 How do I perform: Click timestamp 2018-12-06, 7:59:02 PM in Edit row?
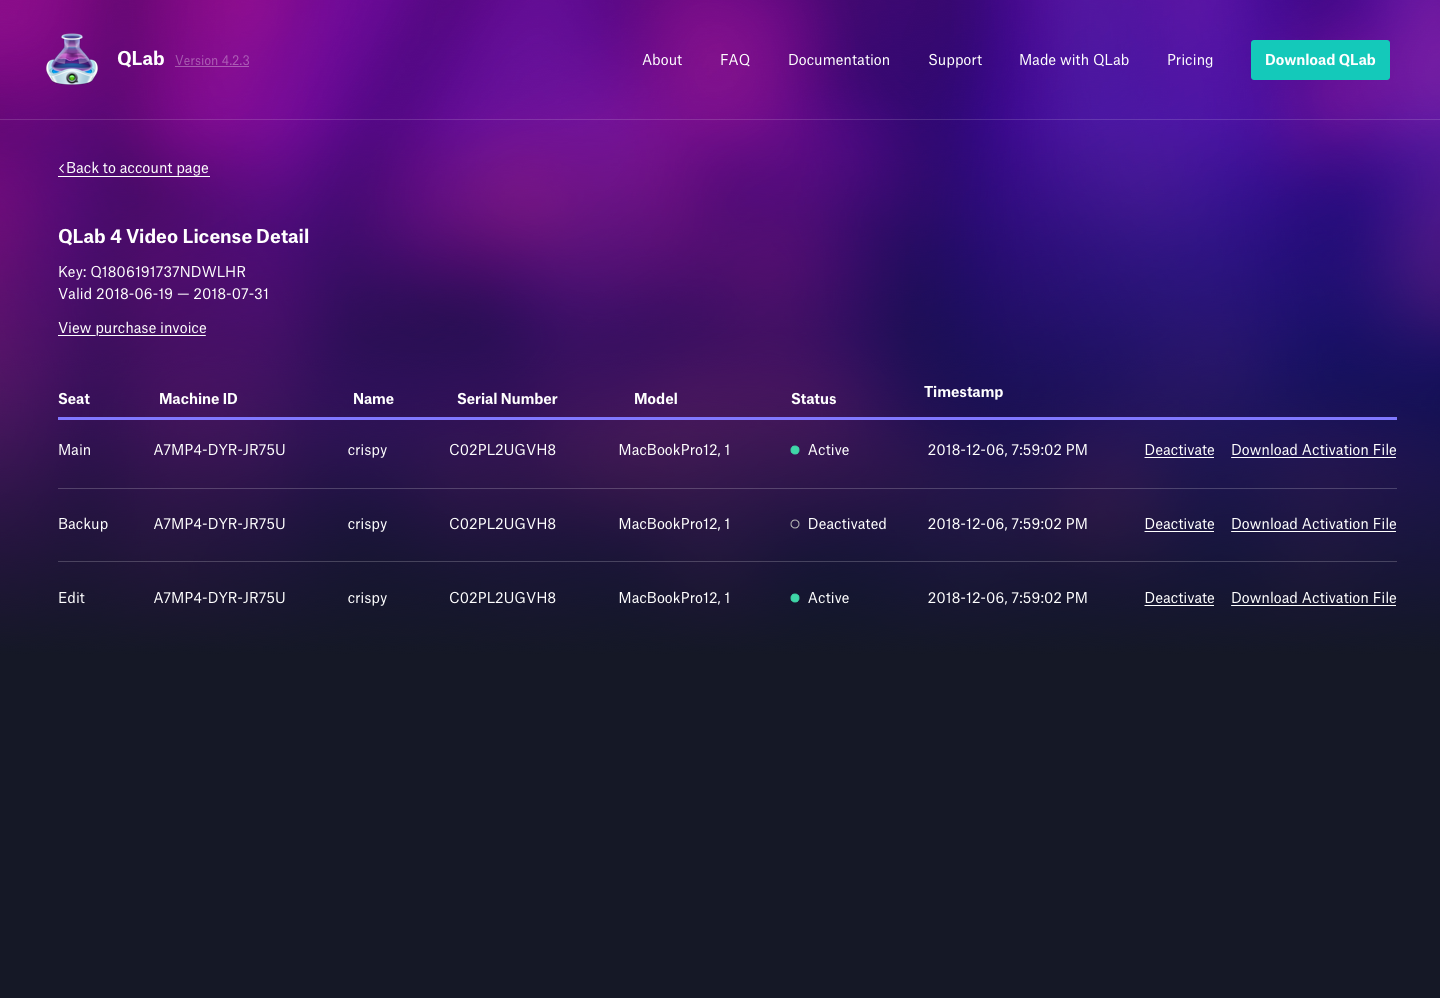(x=1007, y=598)
